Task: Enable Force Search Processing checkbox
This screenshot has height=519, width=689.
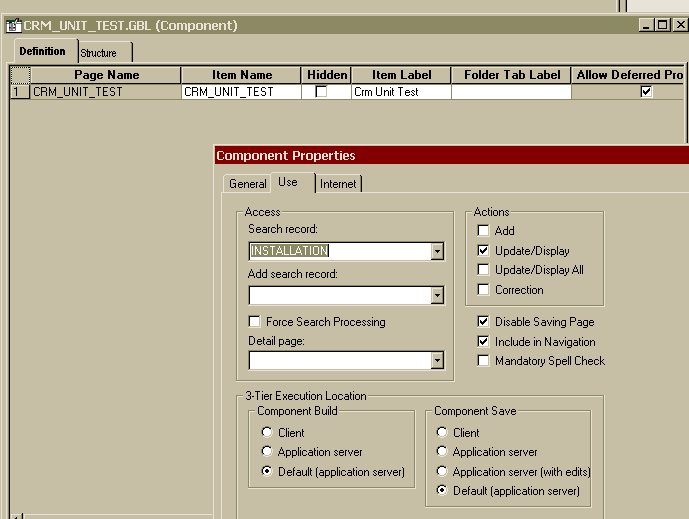Action: (254, 322)
